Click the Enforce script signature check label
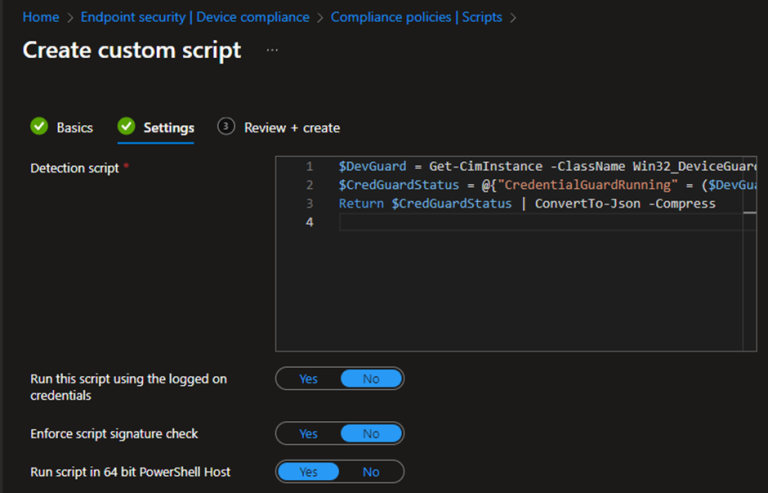This screenshot has width=768, height=493. tap(114, 434)
